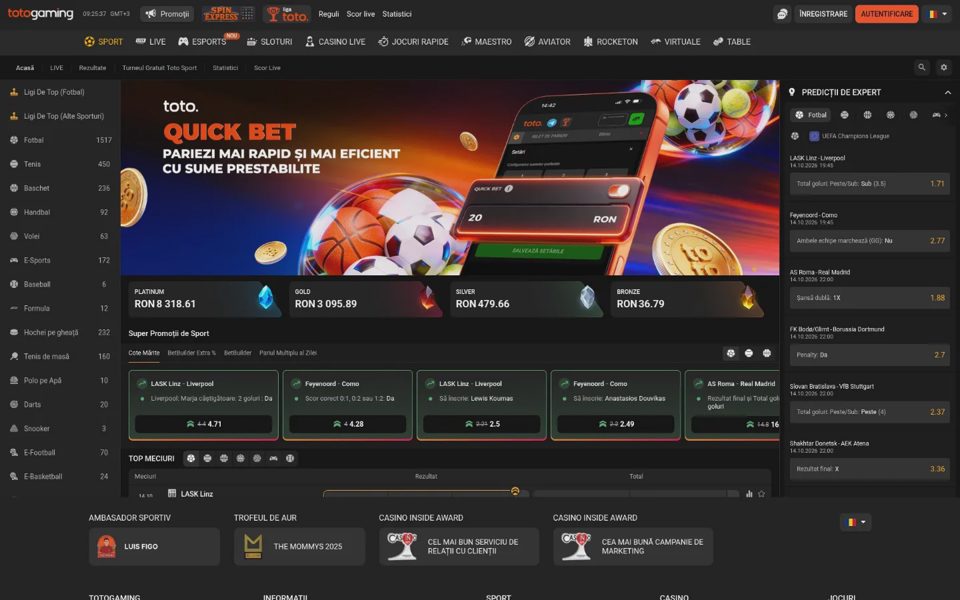960x600 pixels.
Task: Open CASINO LIVE main menu
Action: point(336,42)
